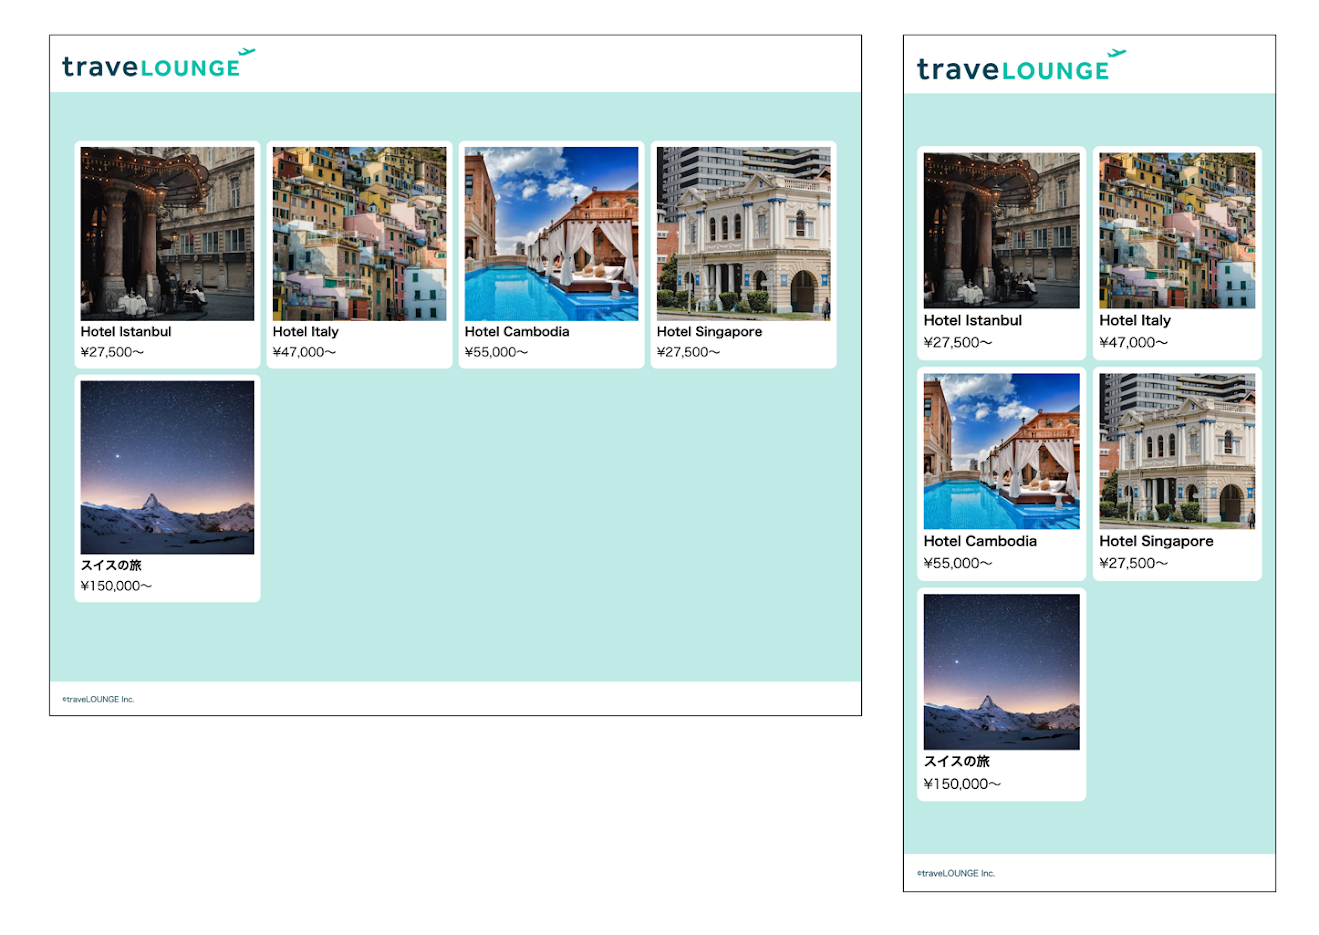Click the traveLOUNGE logo in the narrow mobile layout

(x=1019, y=67)
